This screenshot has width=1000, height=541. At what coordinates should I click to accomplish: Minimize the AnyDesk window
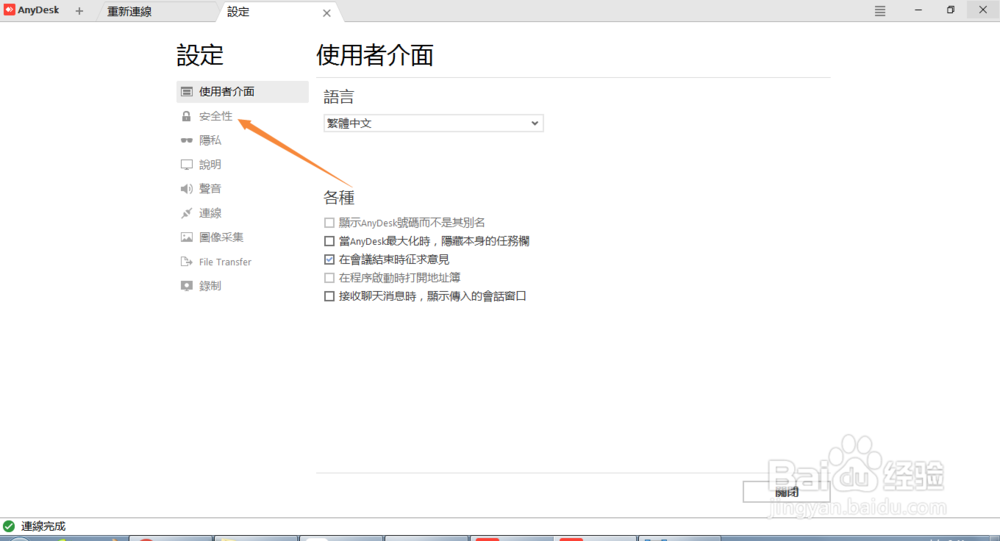pyautogui.click(x=918, y=10)
